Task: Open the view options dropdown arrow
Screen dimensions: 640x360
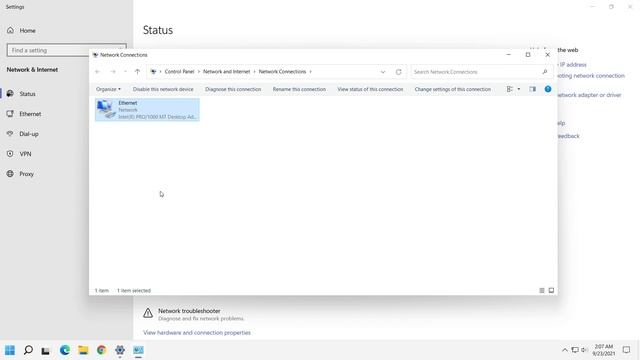Action: [519, 89]
